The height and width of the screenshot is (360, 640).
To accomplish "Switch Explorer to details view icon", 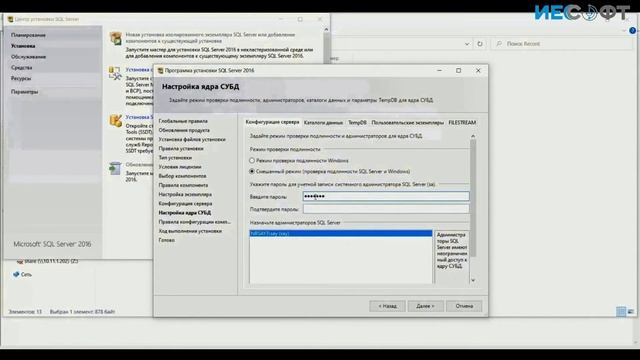I will (x=621, y=312).
